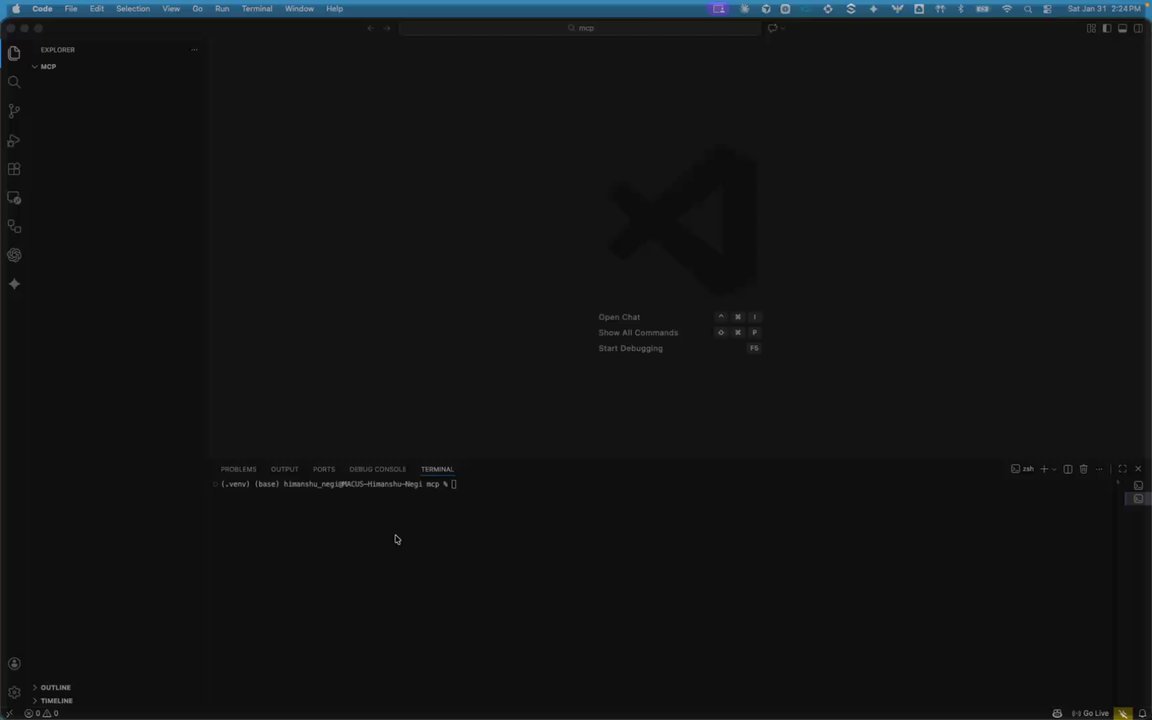Screen dimensions: 1152x720
Task: Open the sparkle AI icon in activity bar
Action: (14, 284)
